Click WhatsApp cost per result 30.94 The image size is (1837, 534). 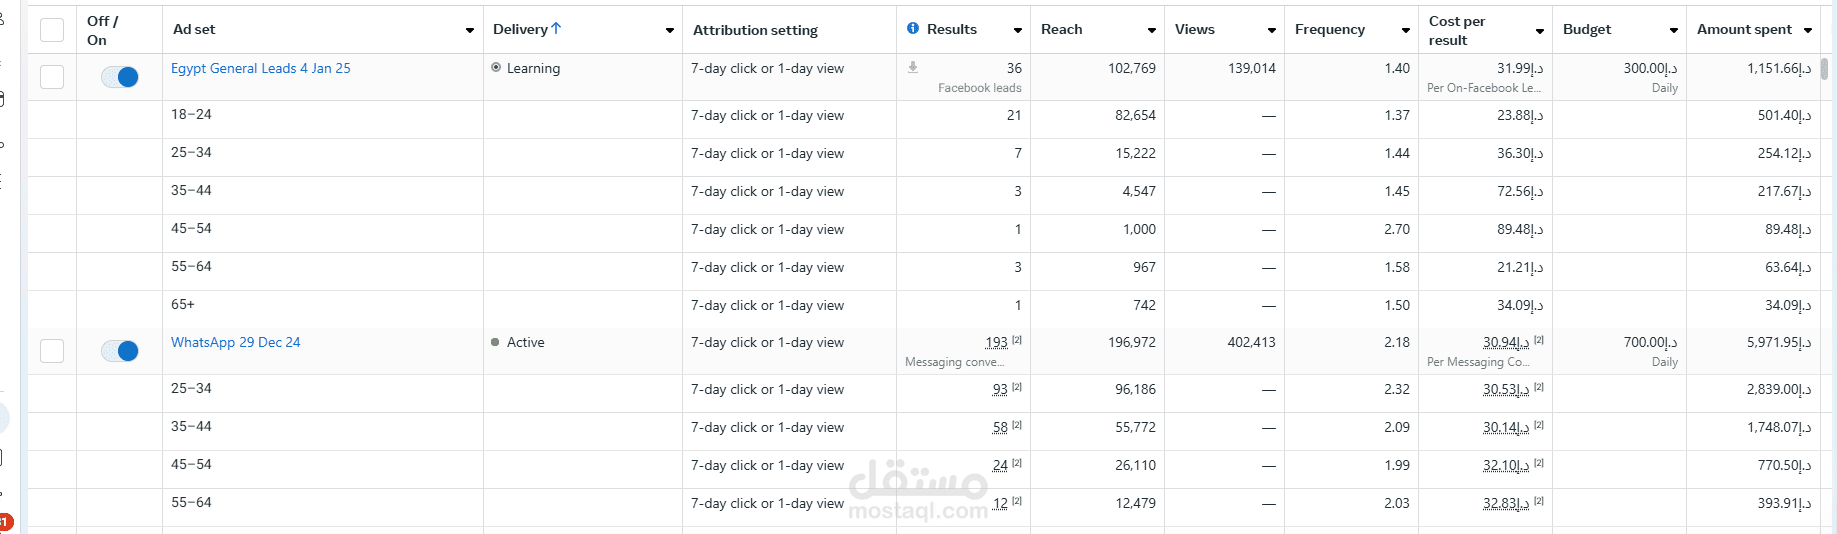1506,342
